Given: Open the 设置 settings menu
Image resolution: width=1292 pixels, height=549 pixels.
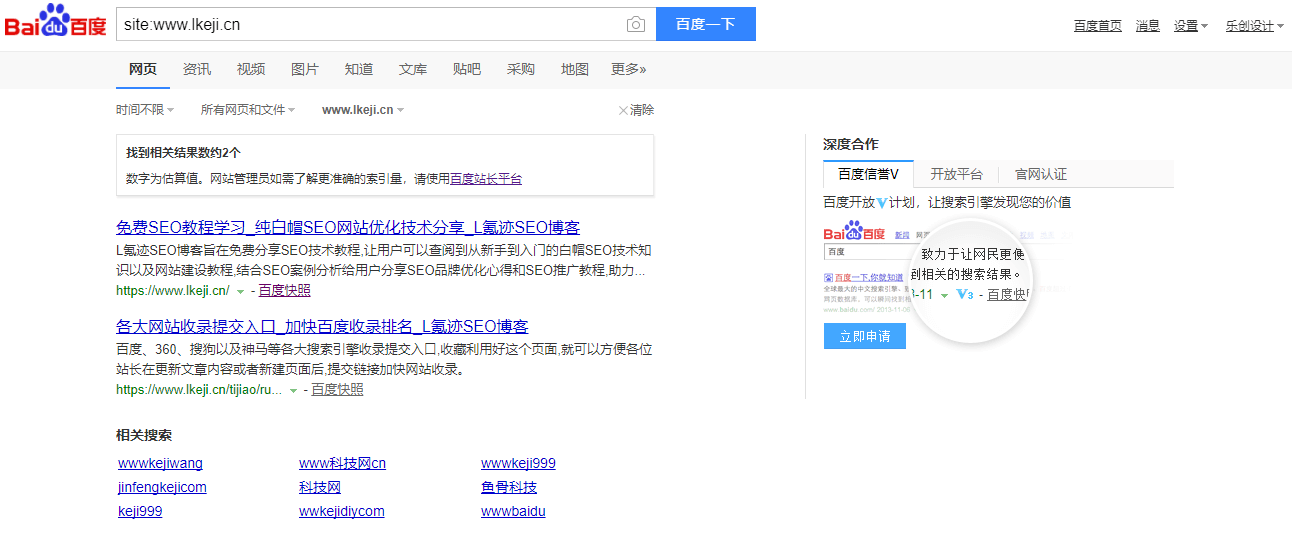Looking at the screenshot, I should click(x=1190, y=26).
